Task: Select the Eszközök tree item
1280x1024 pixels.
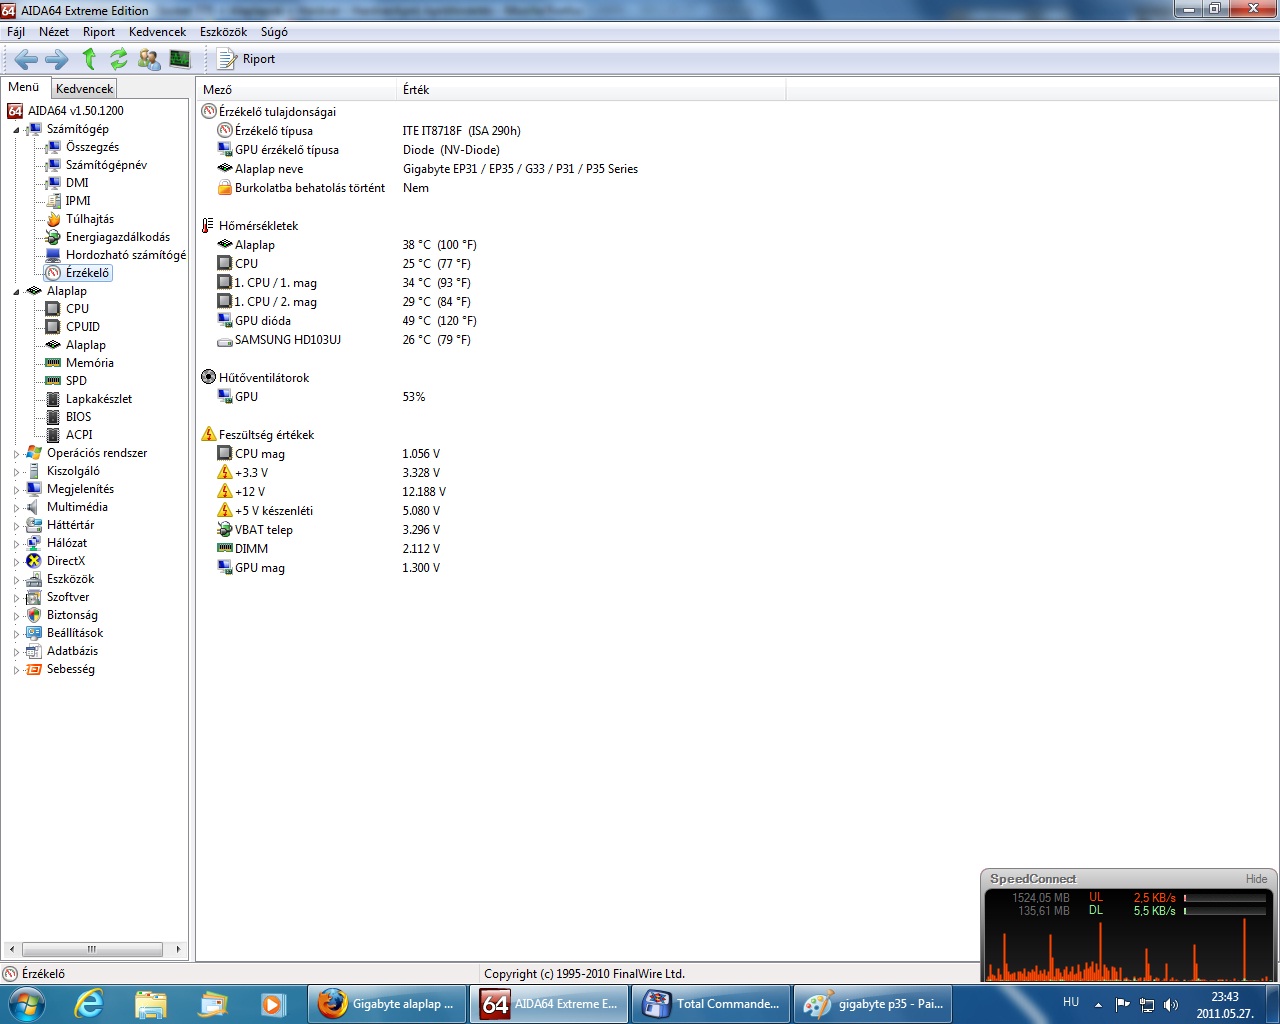Action: click(70, 579)
